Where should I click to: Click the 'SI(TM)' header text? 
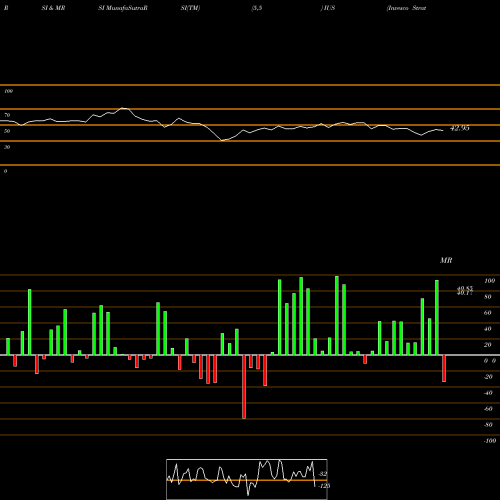point(190,8)
